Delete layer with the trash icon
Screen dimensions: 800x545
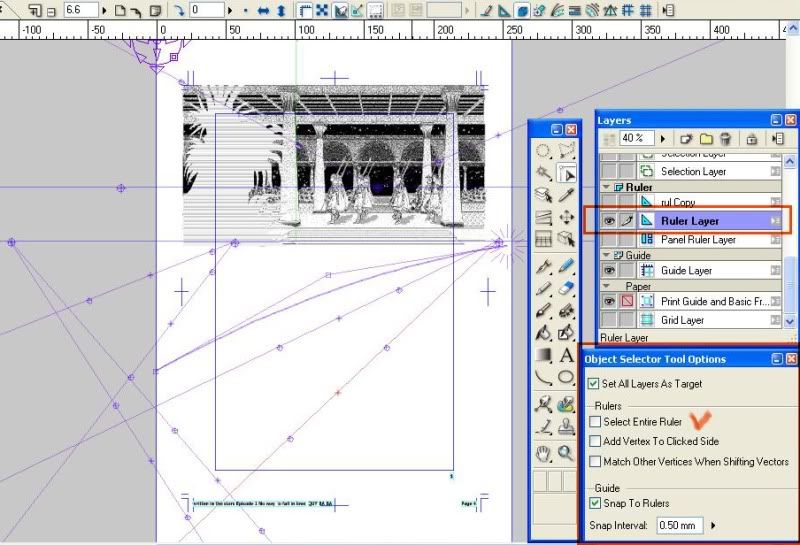725,139
